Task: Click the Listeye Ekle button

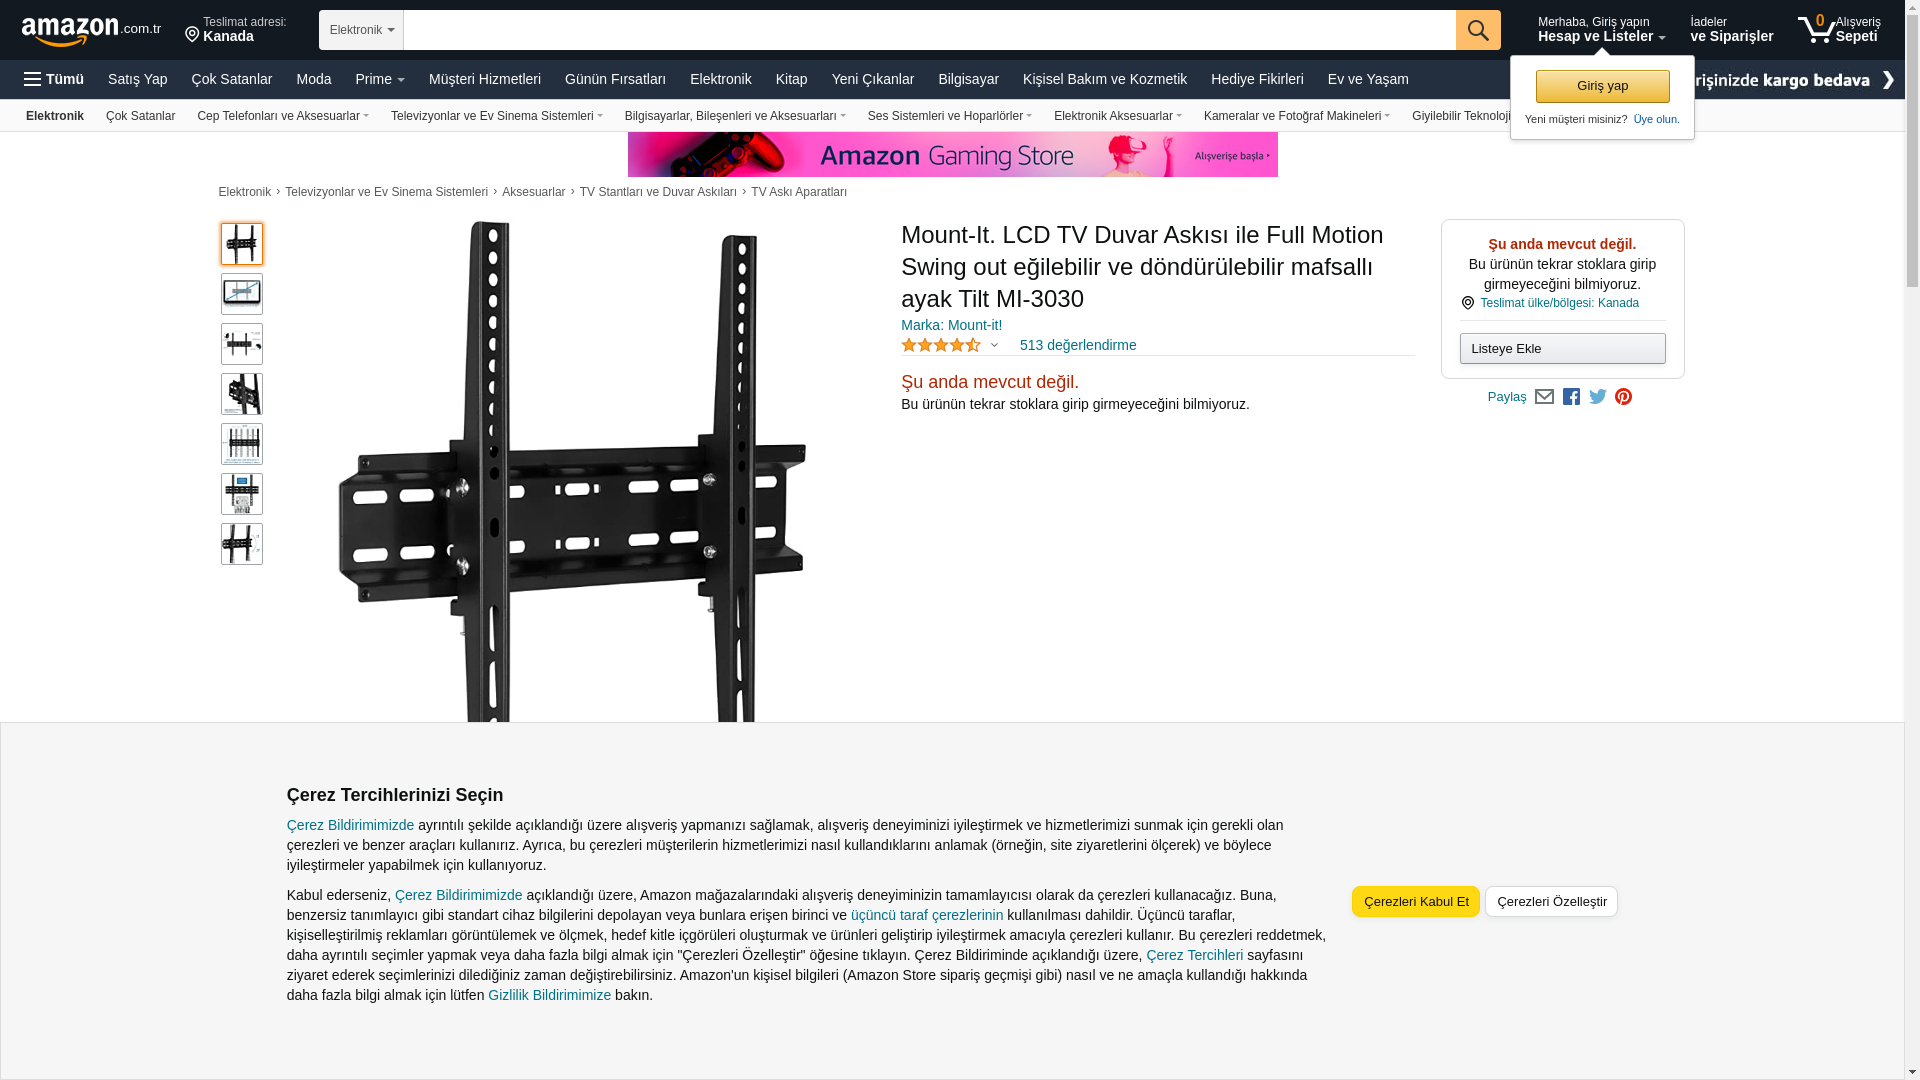Action: pyautogui.click(x=1562, y=349)
